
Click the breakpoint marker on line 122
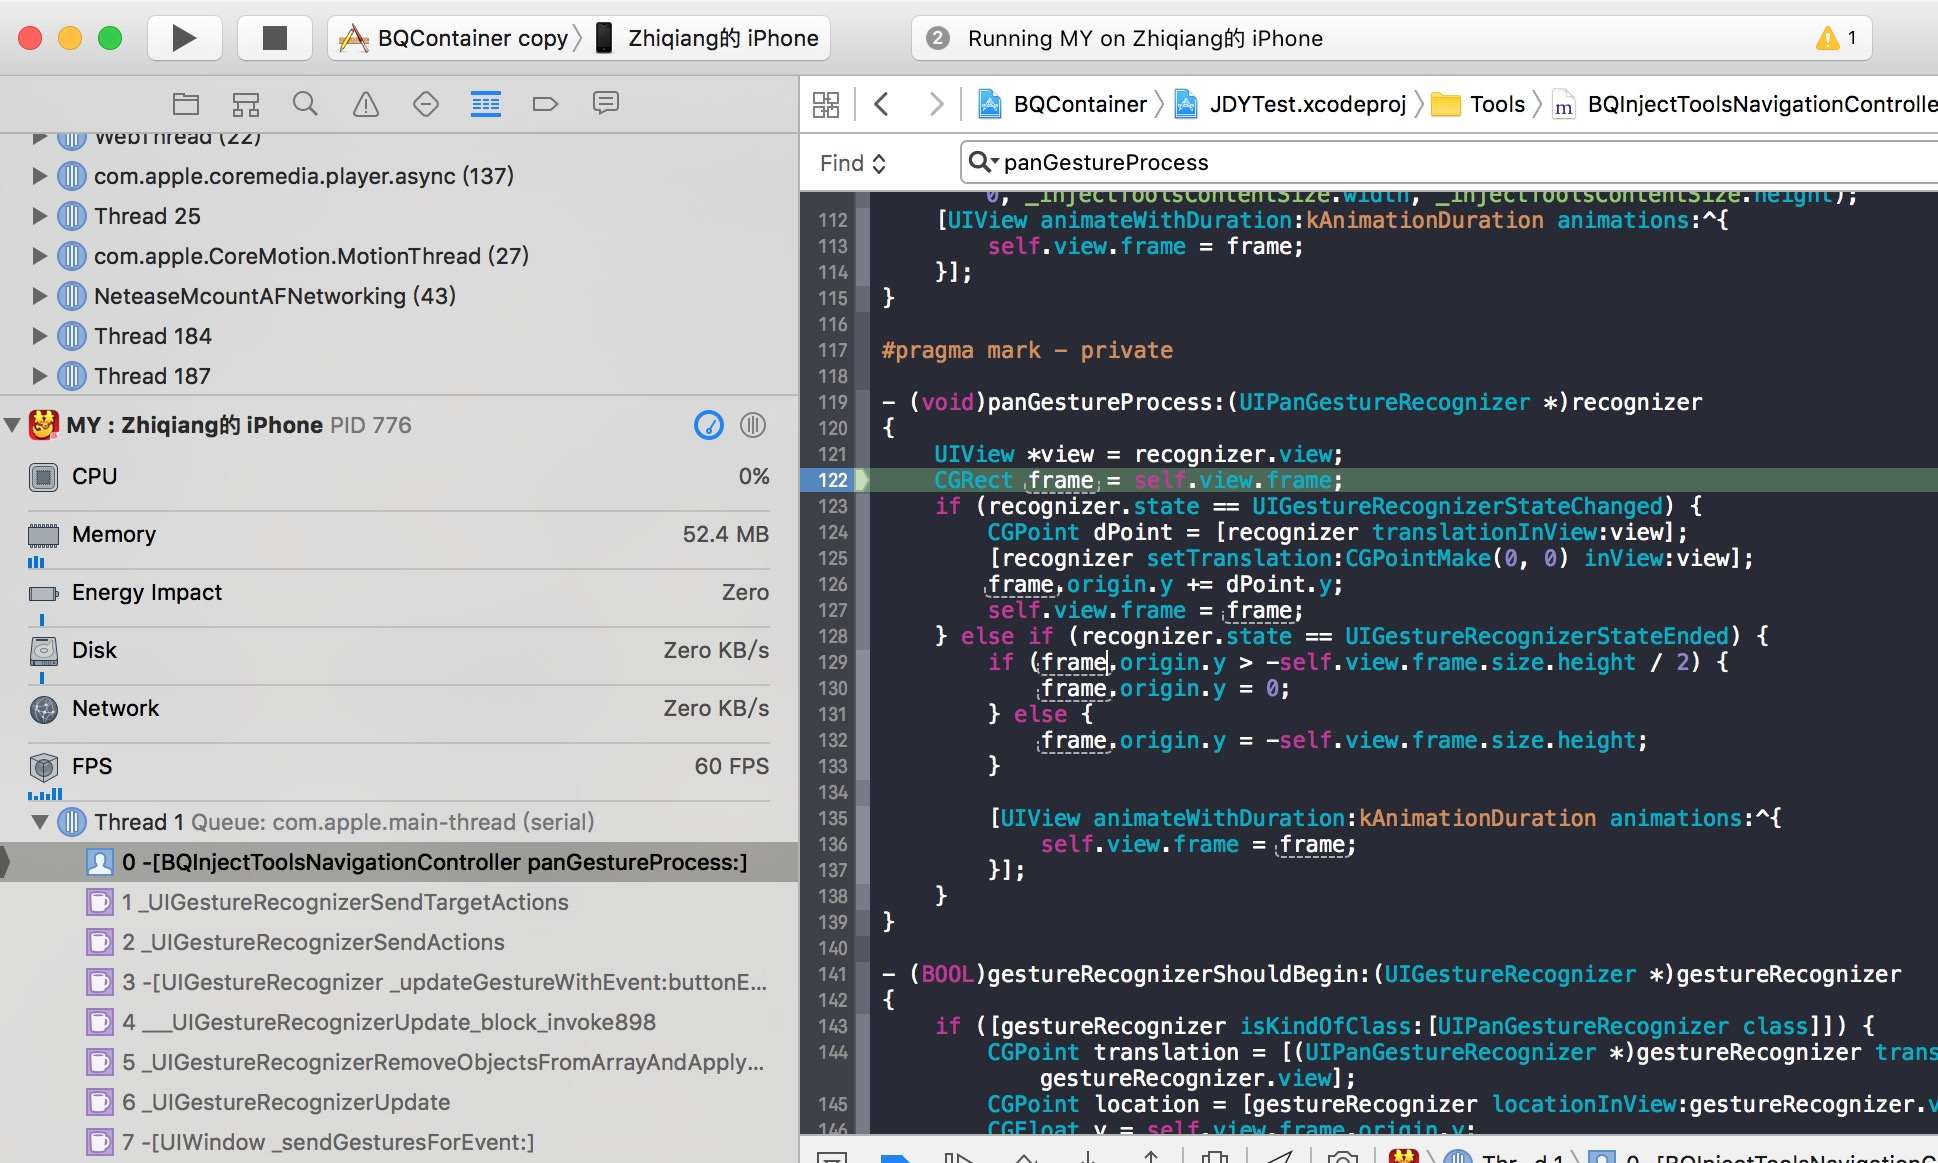click(x=834, y=480)
